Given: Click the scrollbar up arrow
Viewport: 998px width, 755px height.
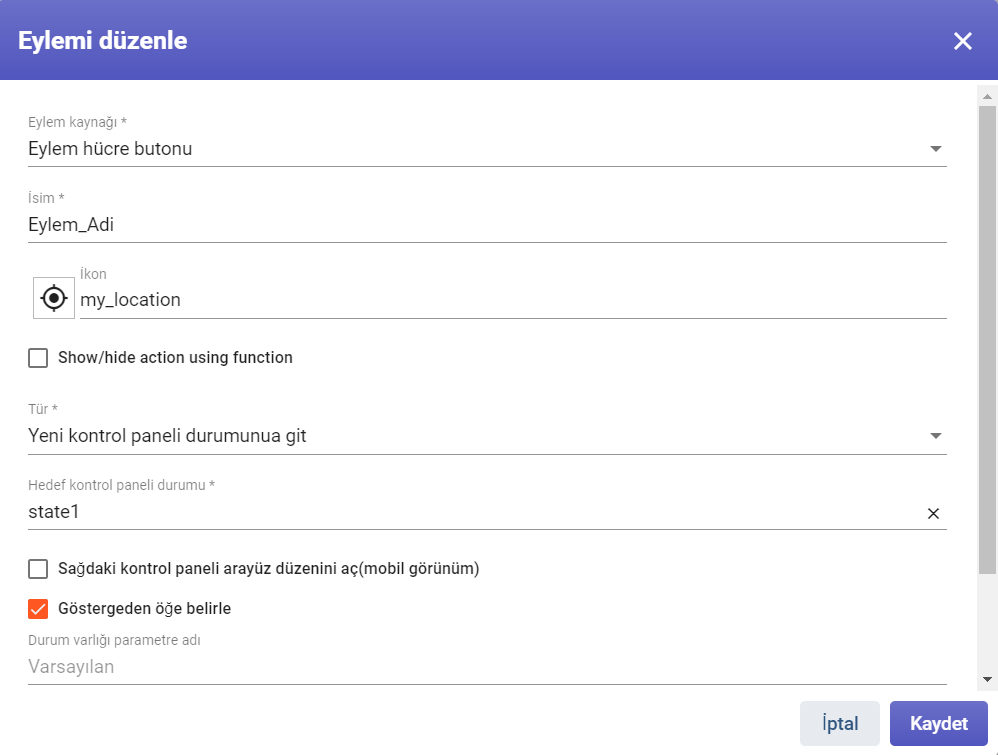Looking at the screenshot, I should tap(987, 96).
